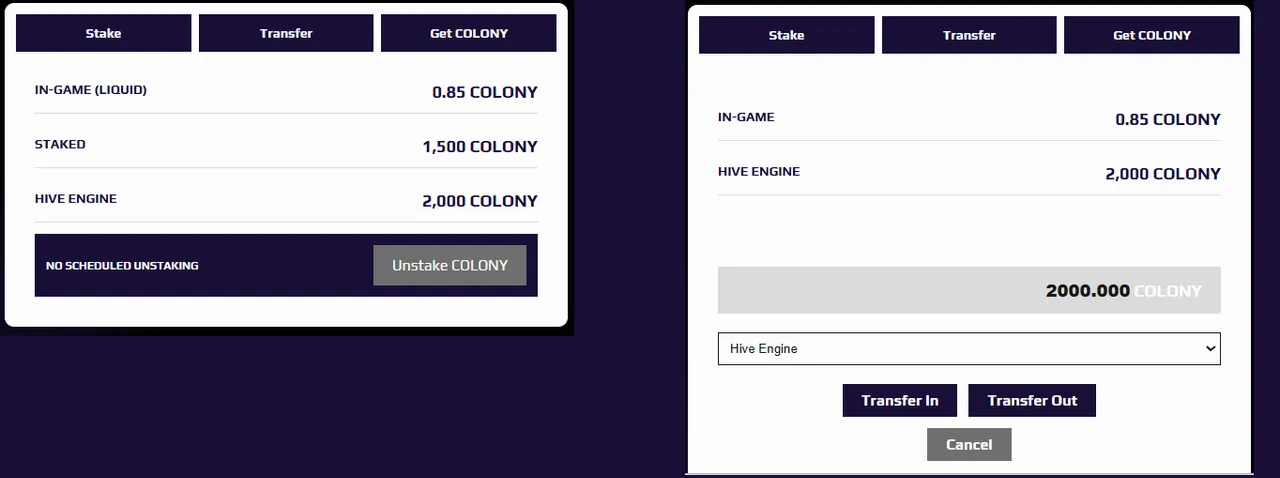
Task: Open the Transfer tab in the staking panel
Action: tap(286, 33)
